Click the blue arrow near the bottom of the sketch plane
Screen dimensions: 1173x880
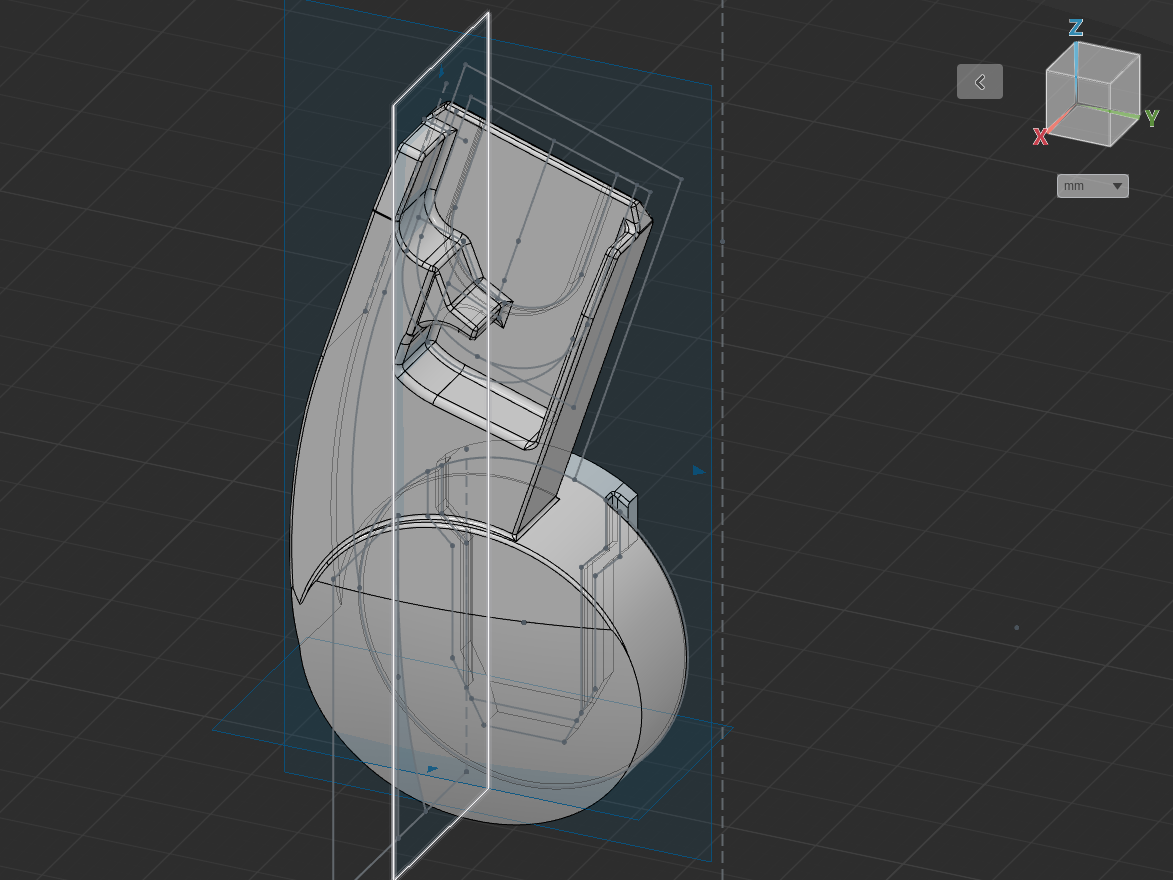431,770
